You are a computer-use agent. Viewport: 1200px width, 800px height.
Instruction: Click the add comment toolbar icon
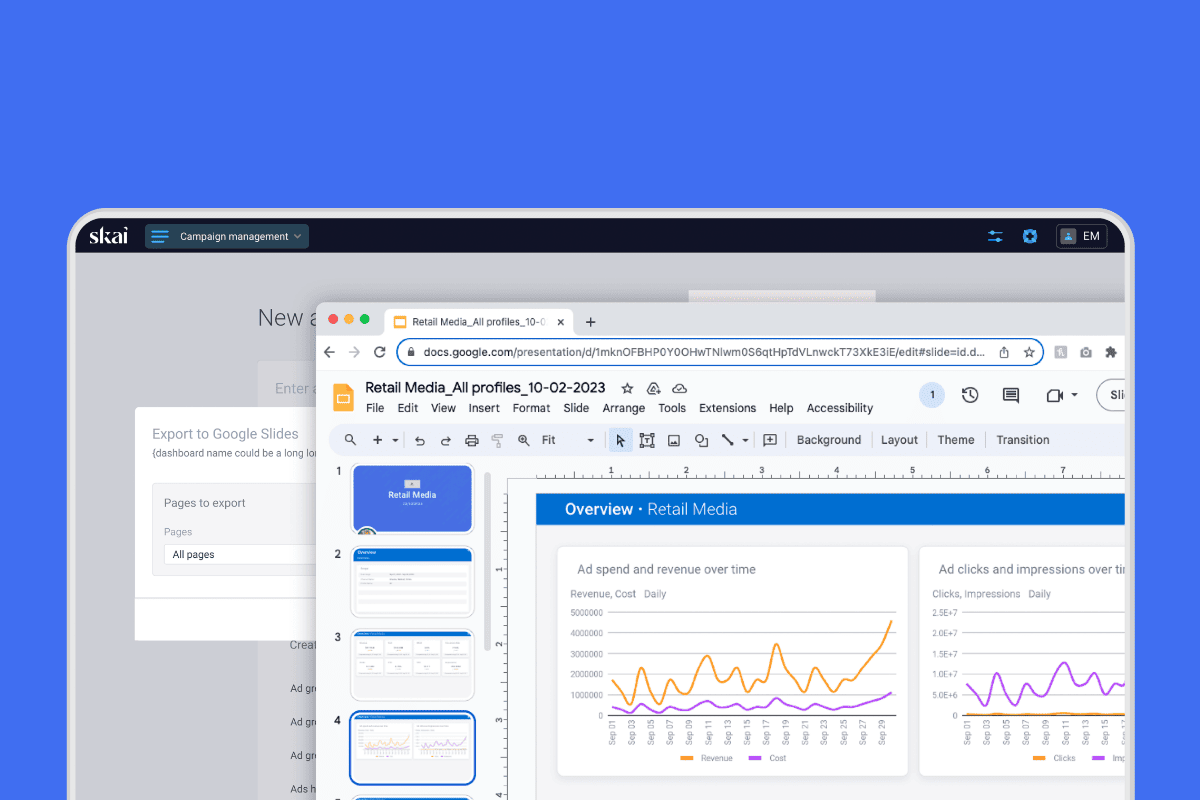[770, 440]
